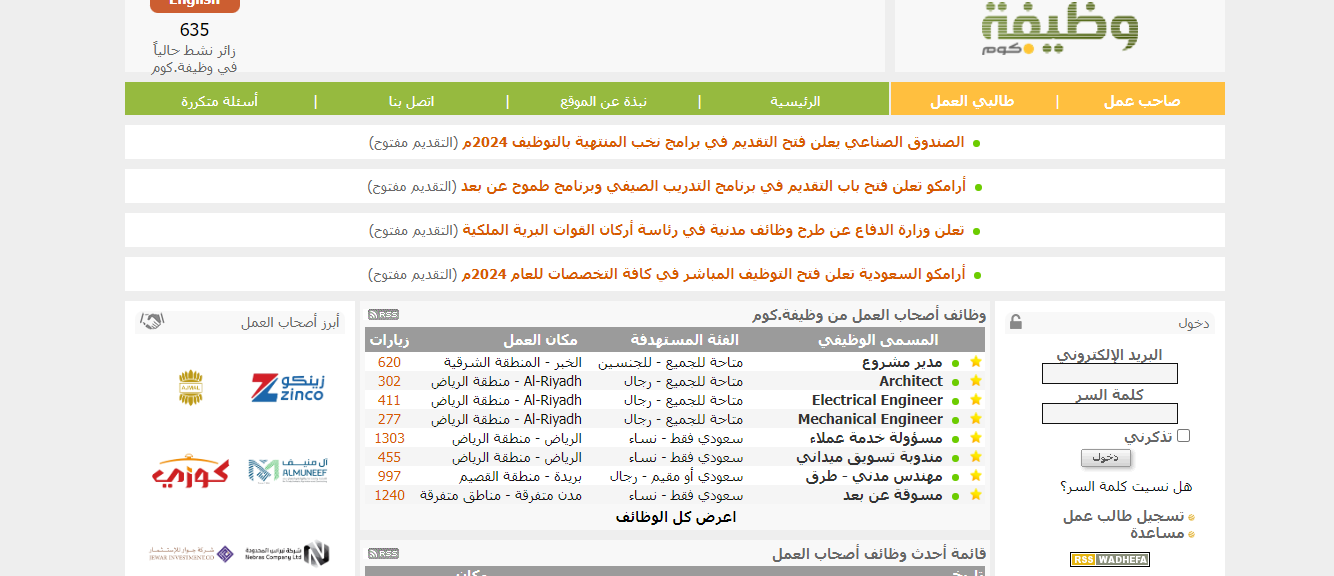Click the مكان العمل column header
The width and height of the screenshot is (1334, 576).
click(x=540, y=340)
